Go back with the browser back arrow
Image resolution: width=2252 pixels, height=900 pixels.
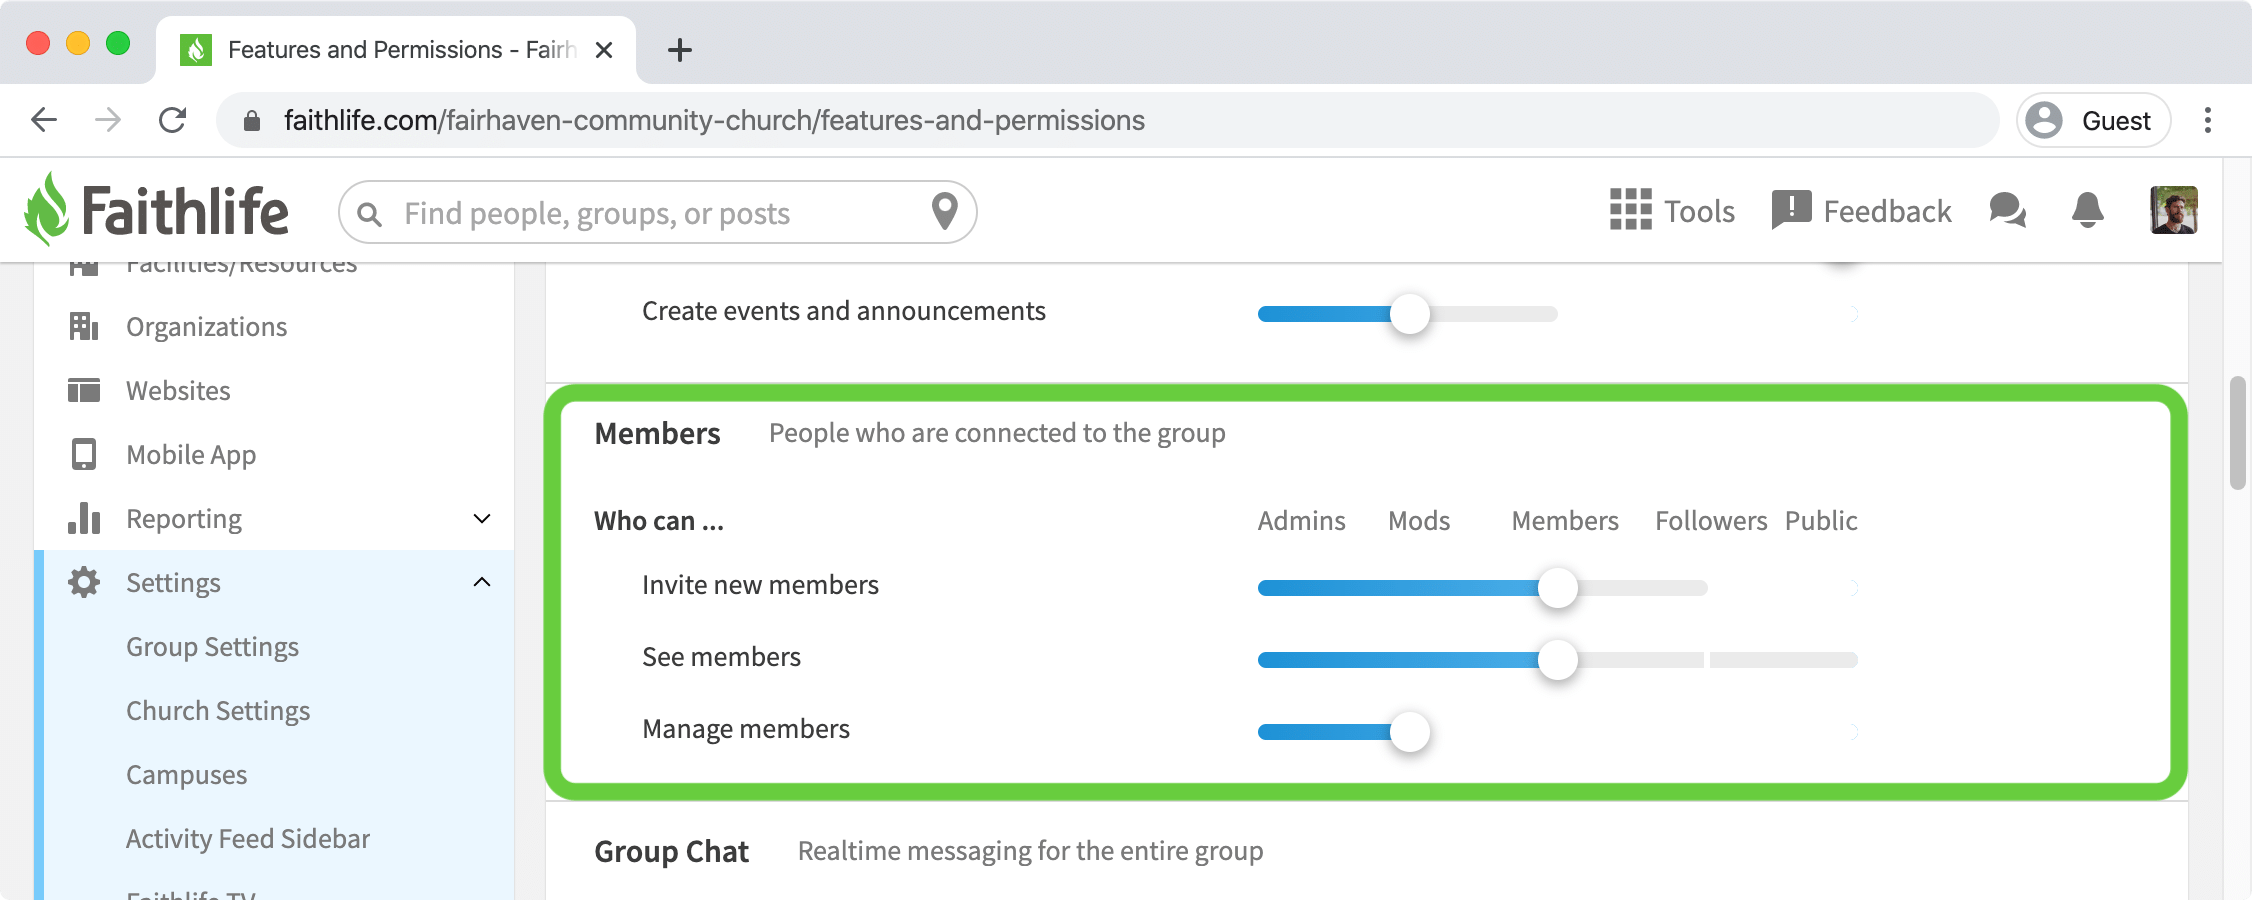point(44,120)
